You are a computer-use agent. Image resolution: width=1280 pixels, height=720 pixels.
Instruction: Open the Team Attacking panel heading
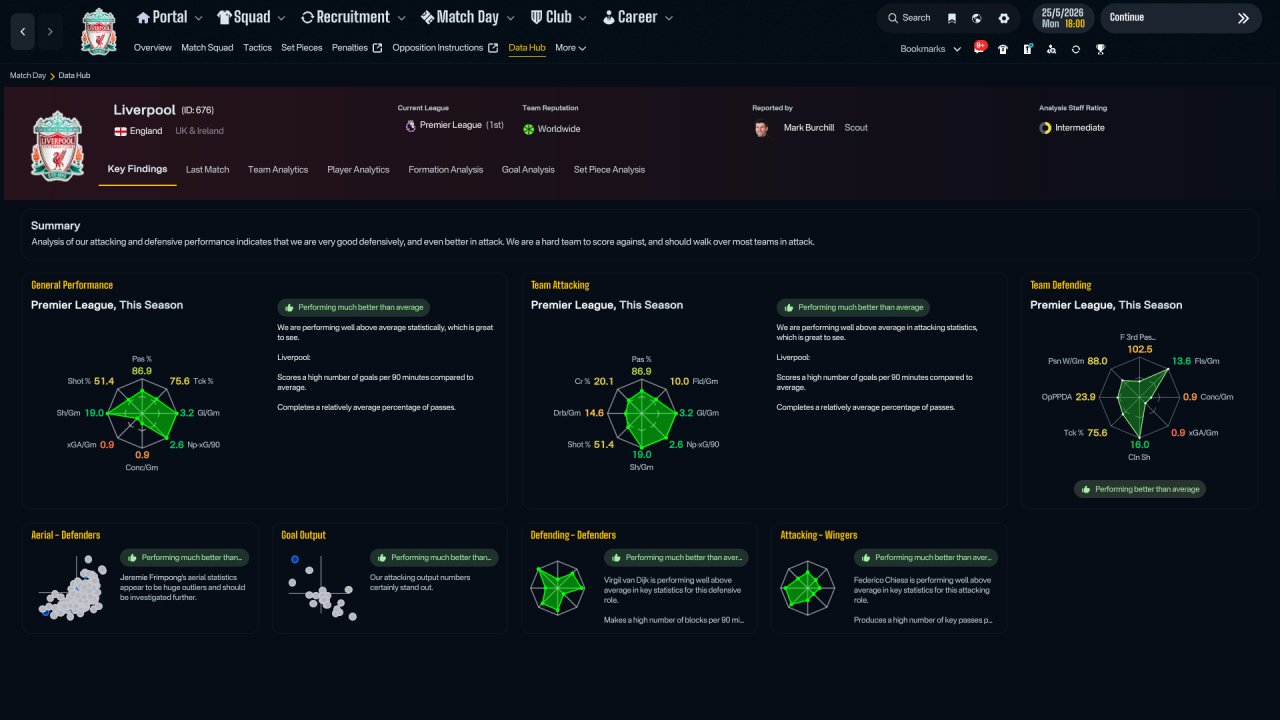click(560, 285)
